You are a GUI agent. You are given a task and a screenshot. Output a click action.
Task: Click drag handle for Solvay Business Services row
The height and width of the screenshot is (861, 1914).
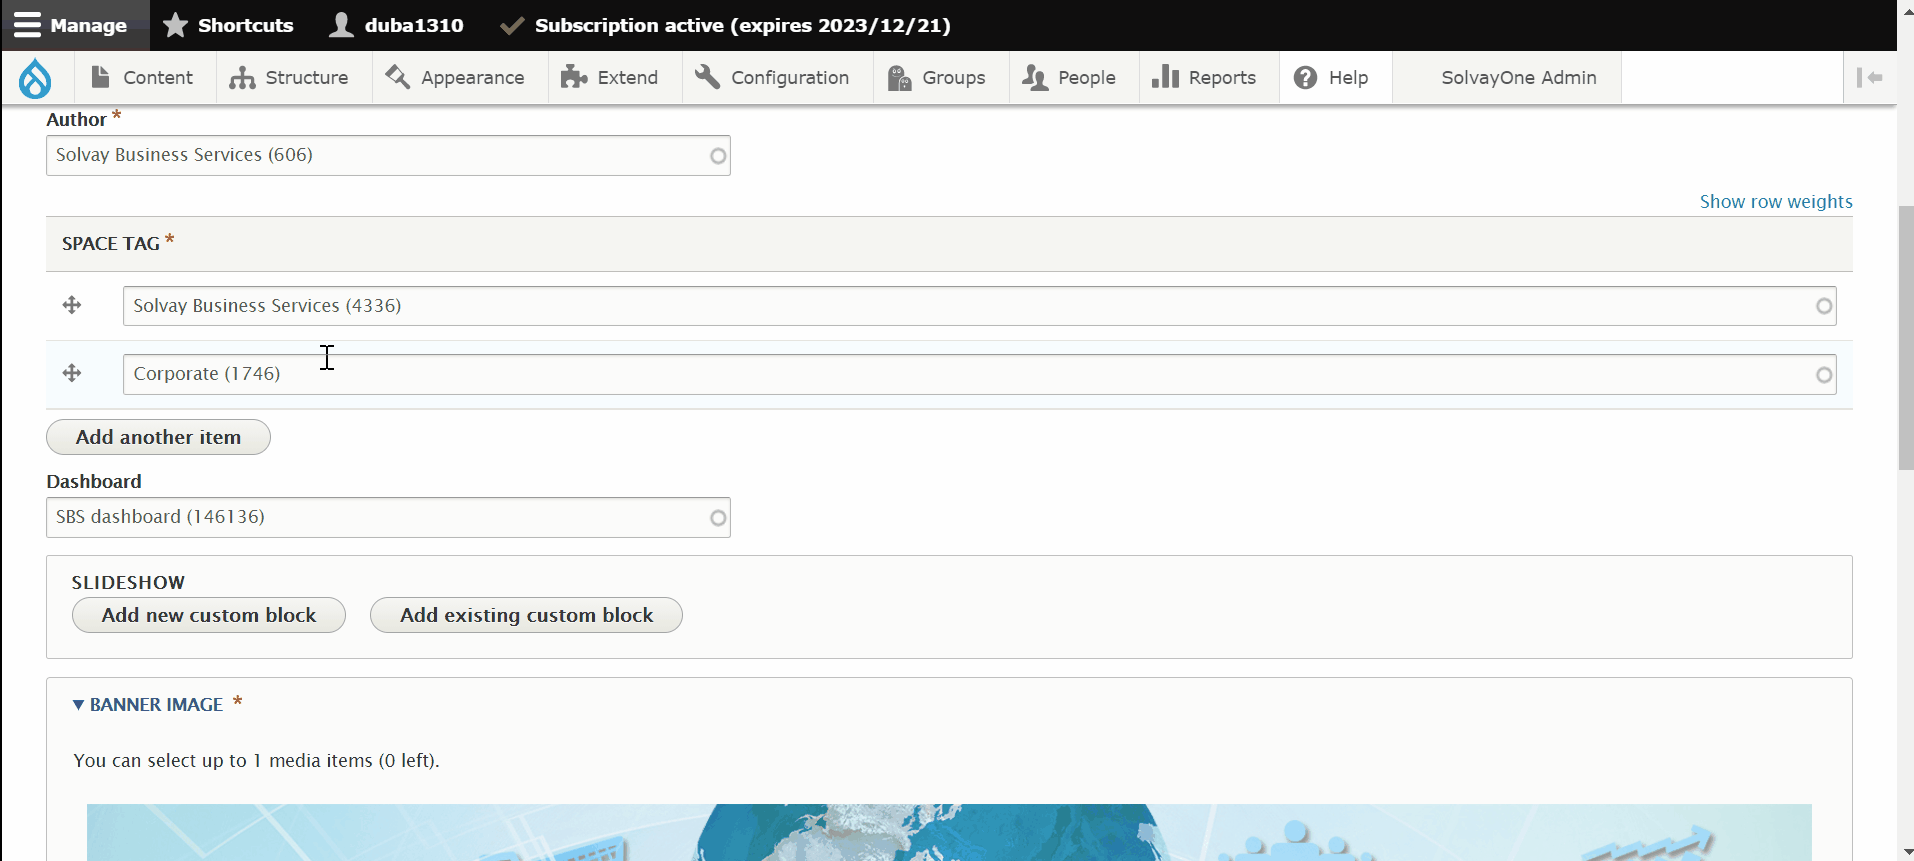pyautogui.click(x=72, y=306)
